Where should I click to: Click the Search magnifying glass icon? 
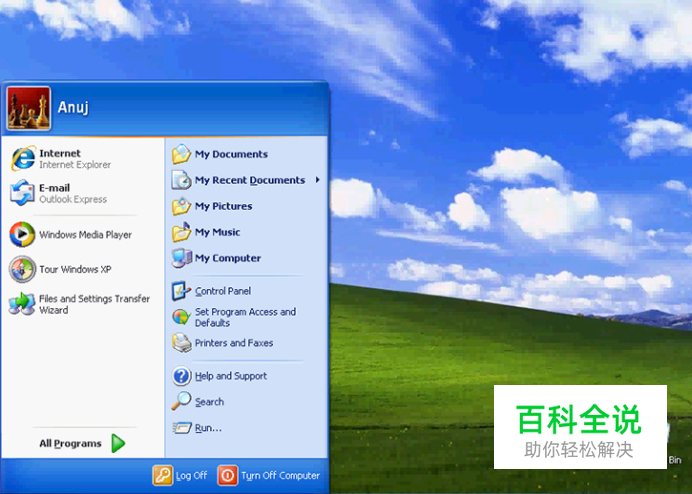[181, 401]
